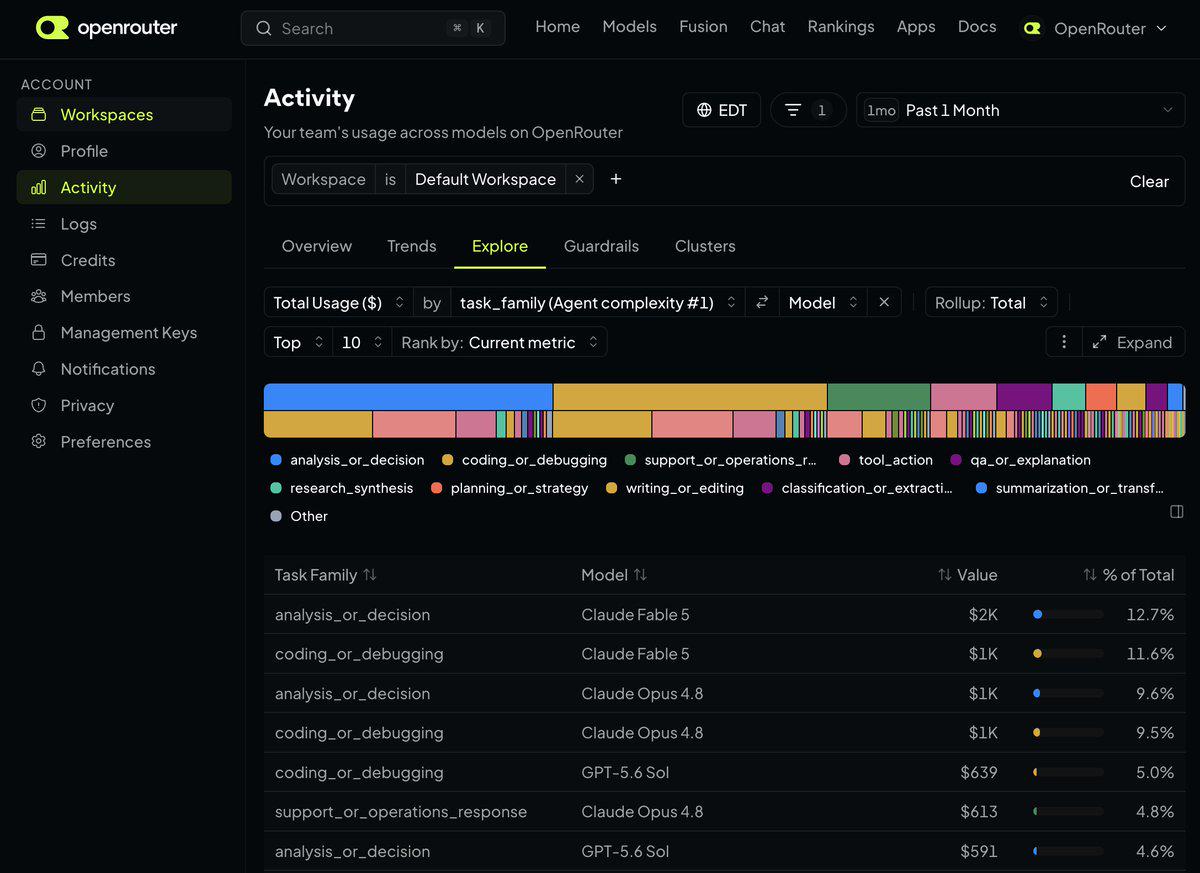The width and height of the screenshot is (1200, 873).
Task: Open the Past 1 Month range dropdown
Action: pyautogui.click(x=1021, y=110)
